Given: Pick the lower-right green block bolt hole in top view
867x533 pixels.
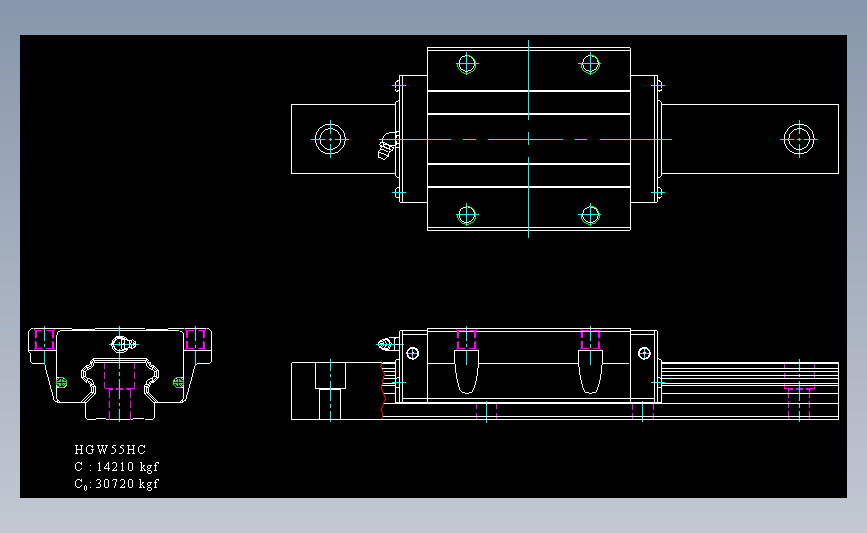Looking at the screenshot, I should 591,215.
